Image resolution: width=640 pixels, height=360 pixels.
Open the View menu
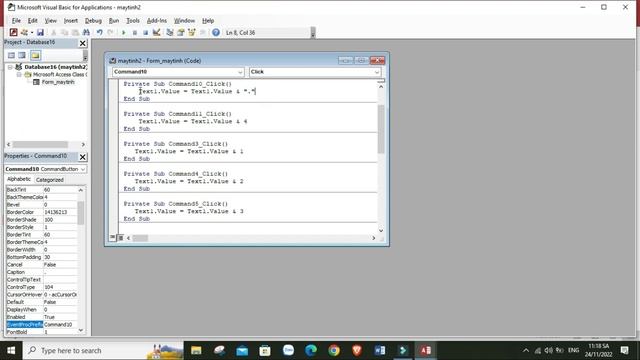click(51, 20)
